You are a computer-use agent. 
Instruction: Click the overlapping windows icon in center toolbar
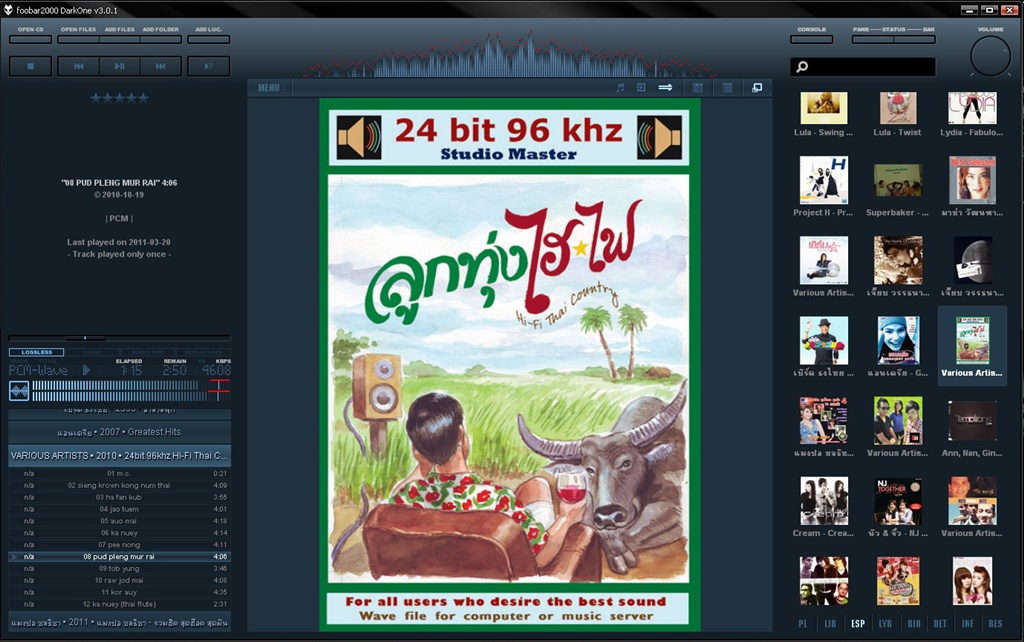(x=757, y=88)
